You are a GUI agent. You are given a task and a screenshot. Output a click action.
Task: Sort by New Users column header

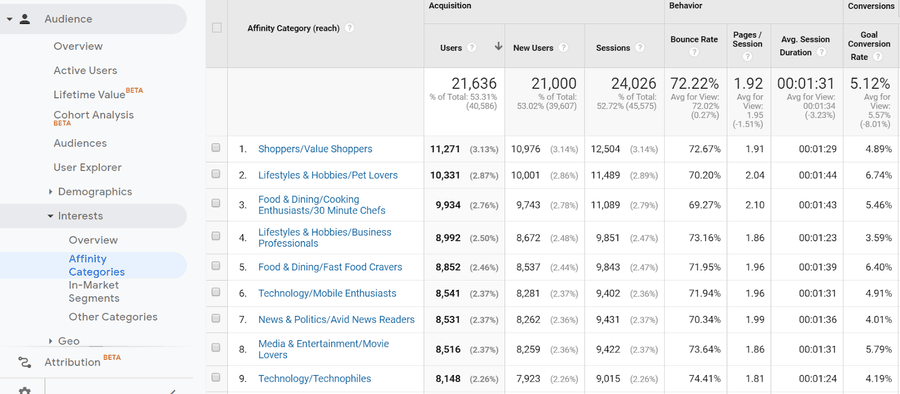tap(533, 48)
